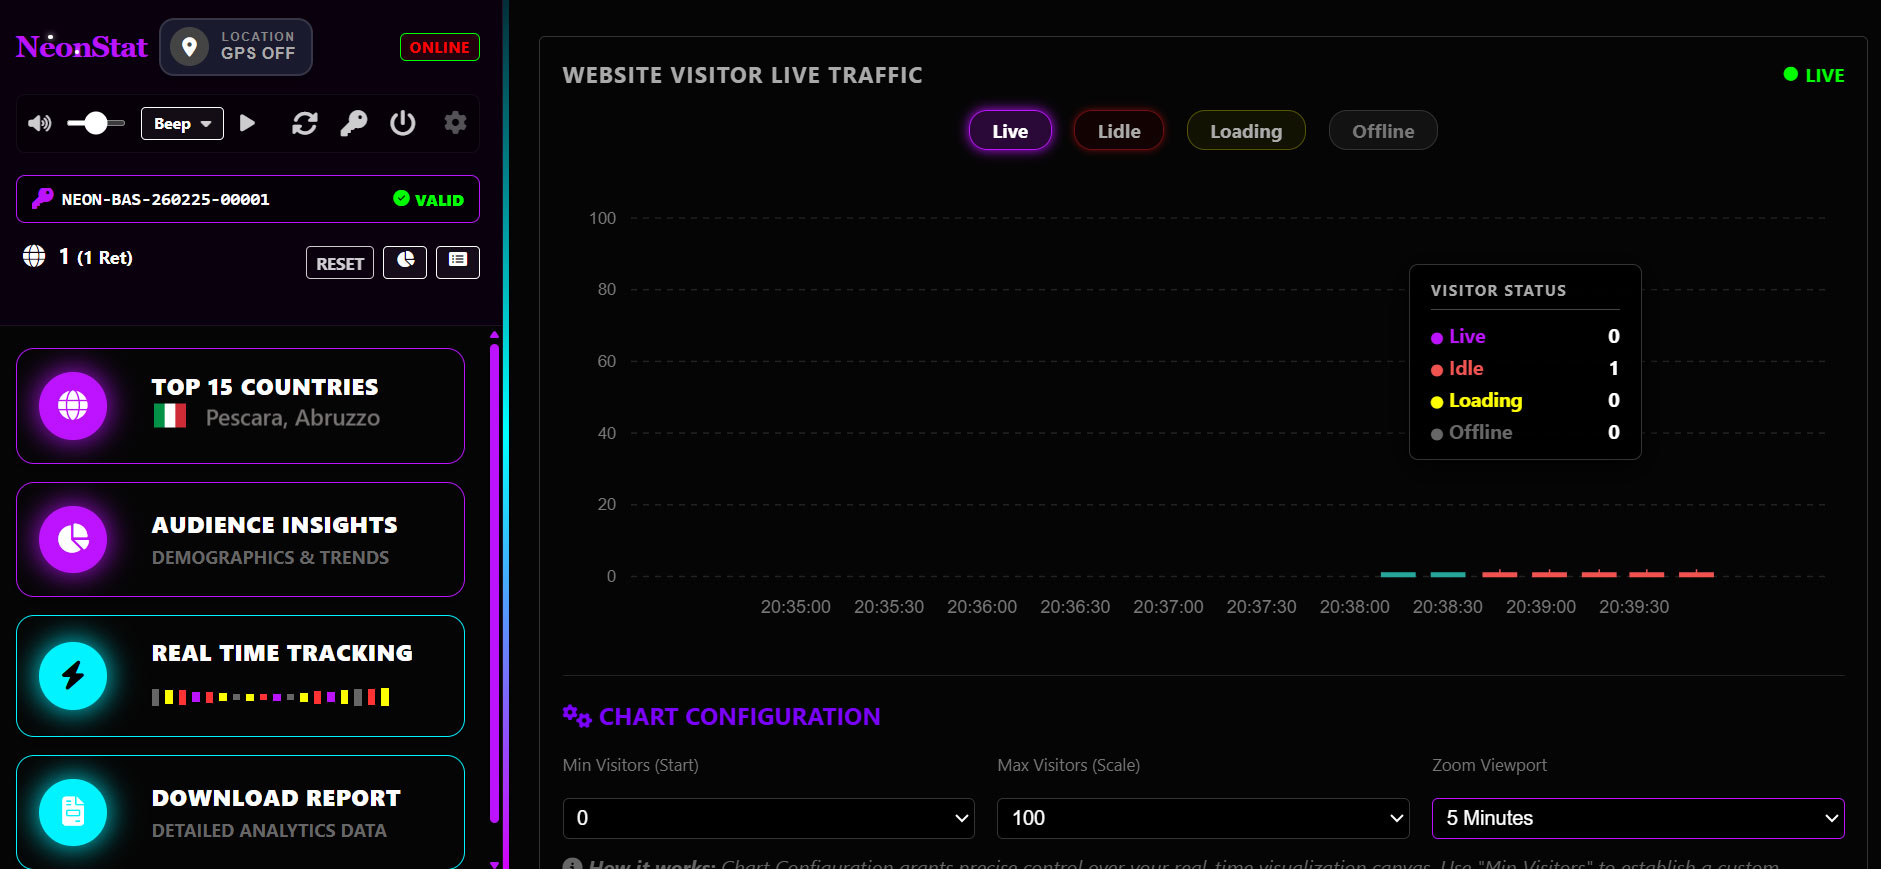Expand the Min Visitors dropdown
This screenshot has width=1881, height=869.
(768, 818)
